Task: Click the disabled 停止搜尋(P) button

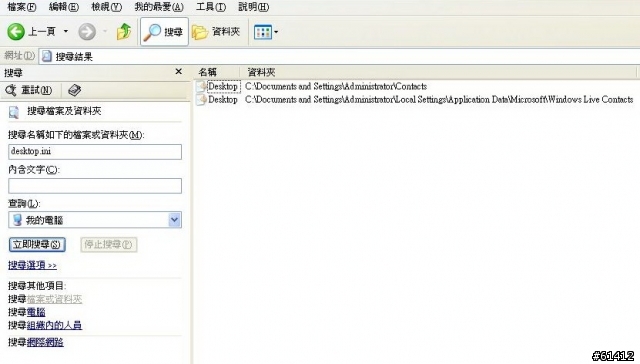Action: 109,244
